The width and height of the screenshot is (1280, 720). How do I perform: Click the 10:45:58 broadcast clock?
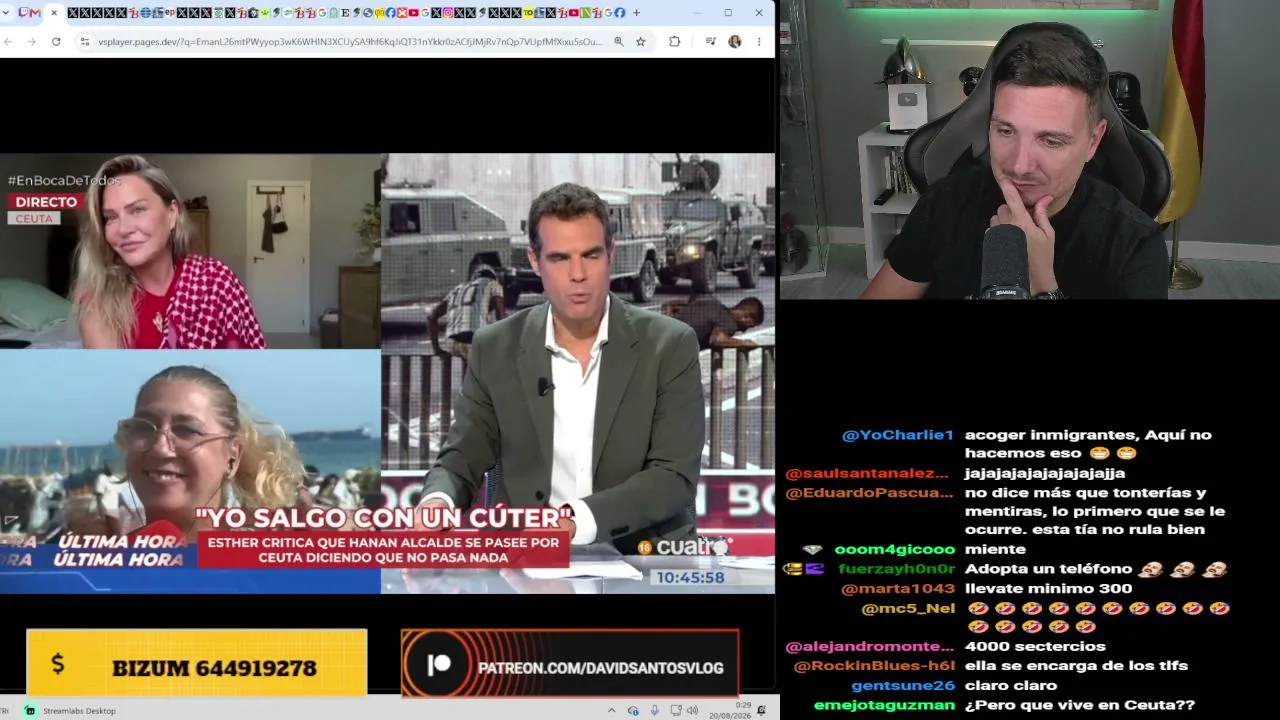tap(690, 578)
